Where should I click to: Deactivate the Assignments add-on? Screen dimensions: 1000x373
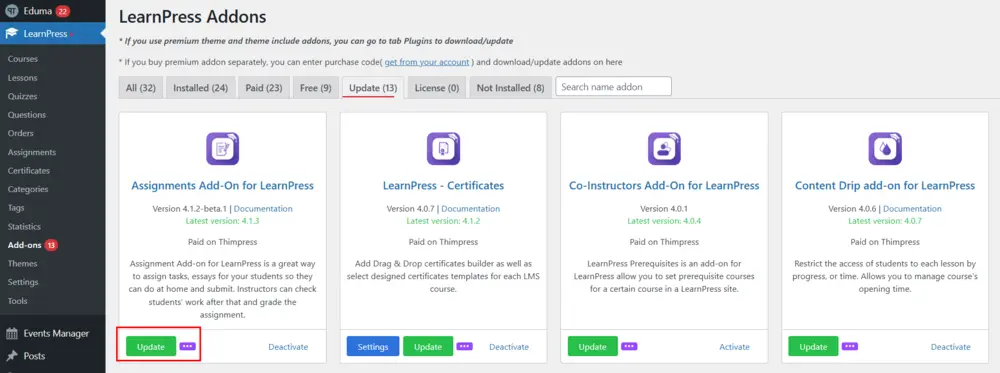(x=288, y=347)
